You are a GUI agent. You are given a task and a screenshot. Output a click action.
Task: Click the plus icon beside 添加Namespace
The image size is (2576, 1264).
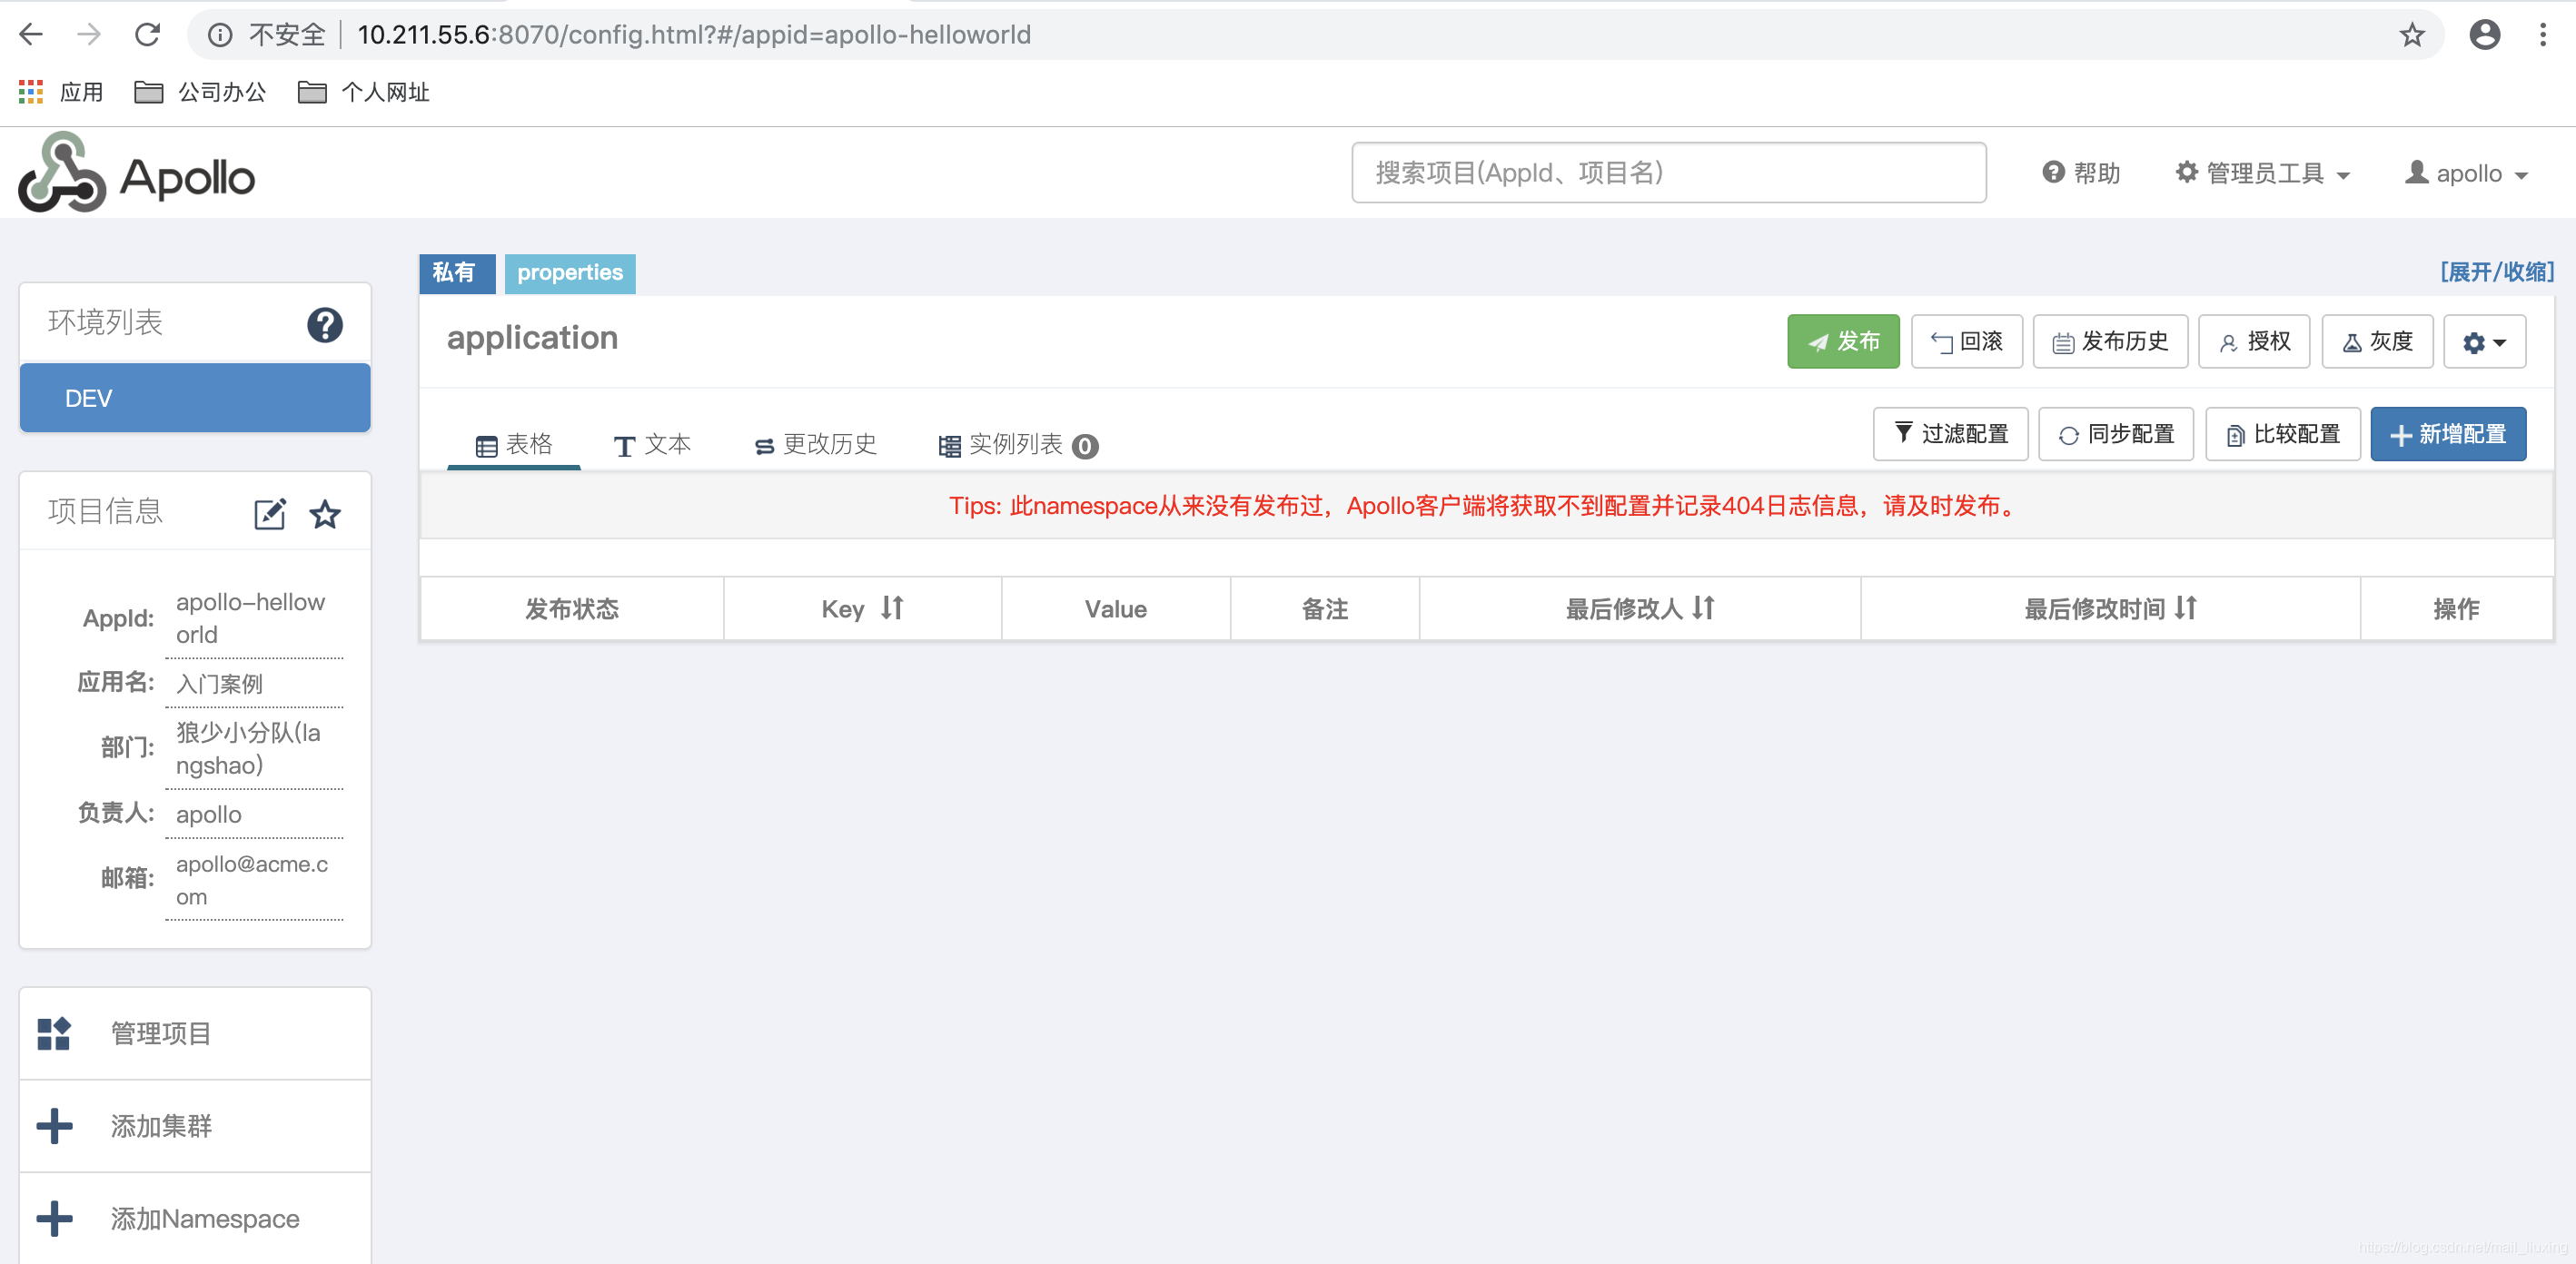54,1218
